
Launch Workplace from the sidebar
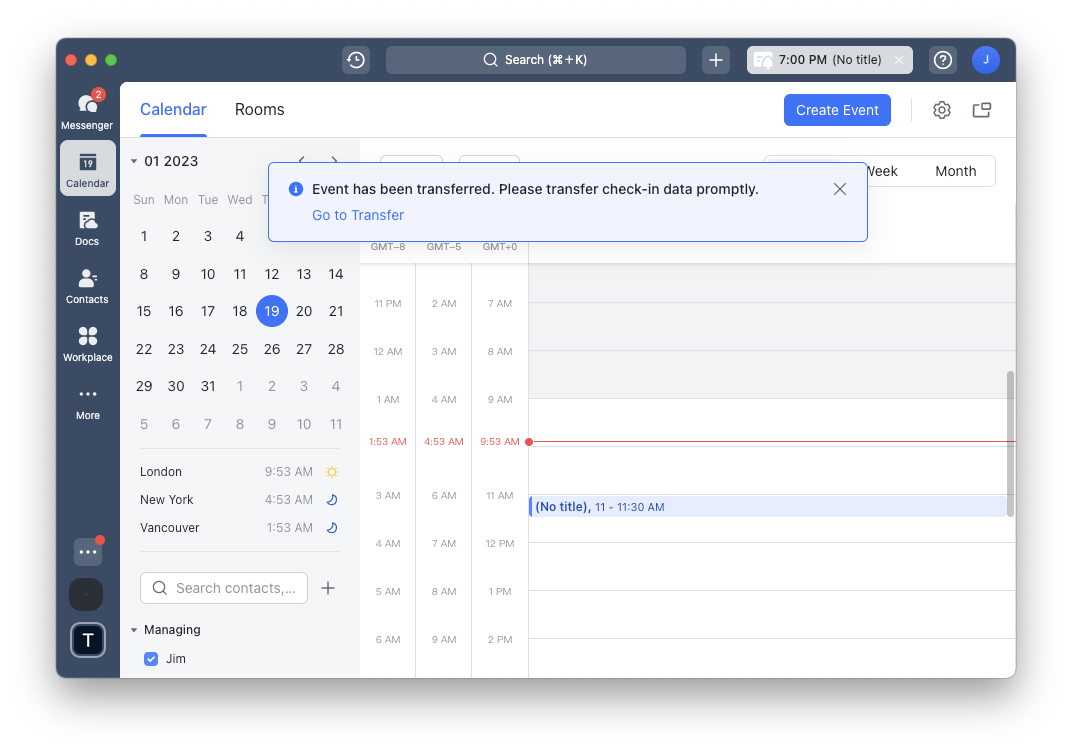(x=86, y=345)
